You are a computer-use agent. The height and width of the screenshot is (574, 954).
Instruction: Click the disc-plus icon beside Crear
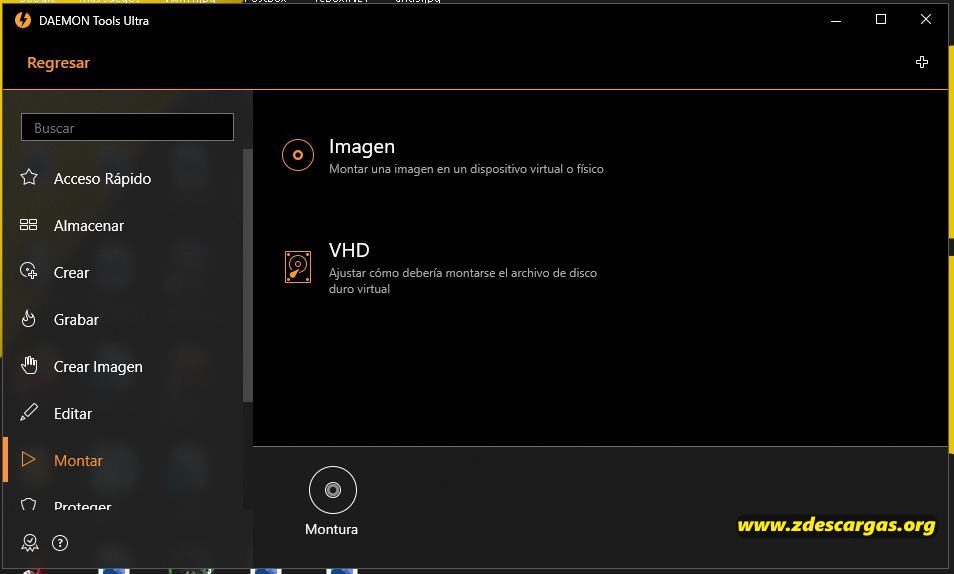[x=29, y=271]
